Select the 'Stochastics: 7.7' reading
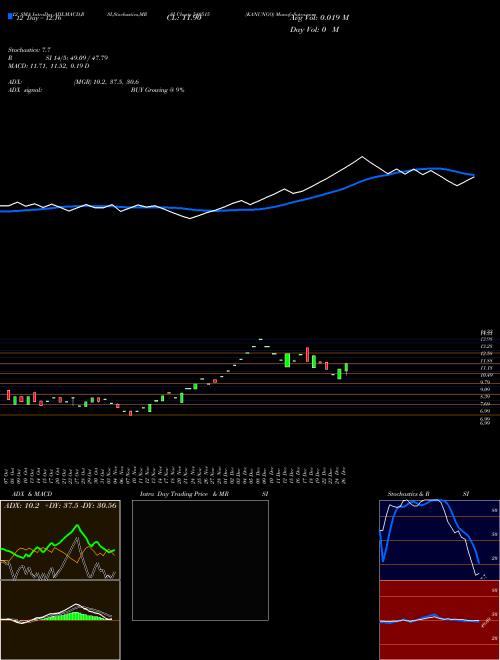The height and width of the screenshot is (660, 500). (29, 50)
